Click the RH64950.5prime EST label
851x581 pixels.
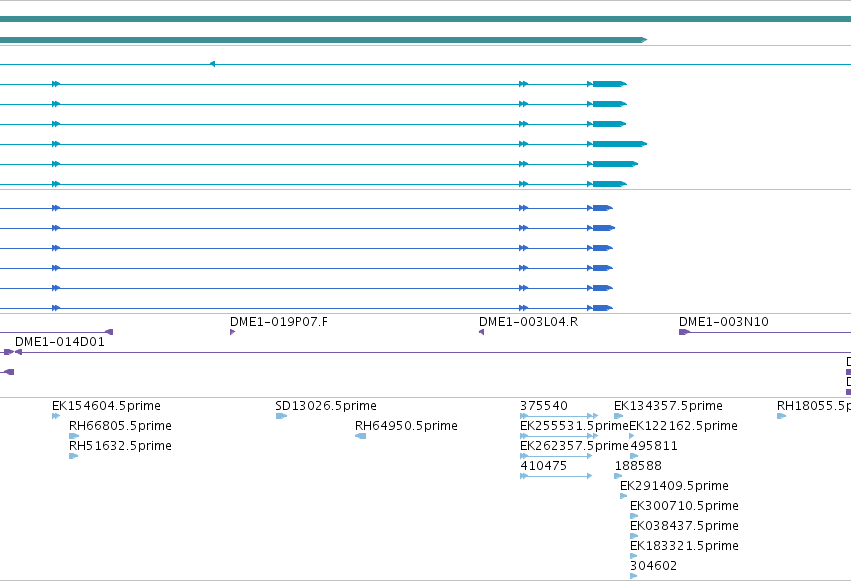pyautogui.click(x=406, y=426)
